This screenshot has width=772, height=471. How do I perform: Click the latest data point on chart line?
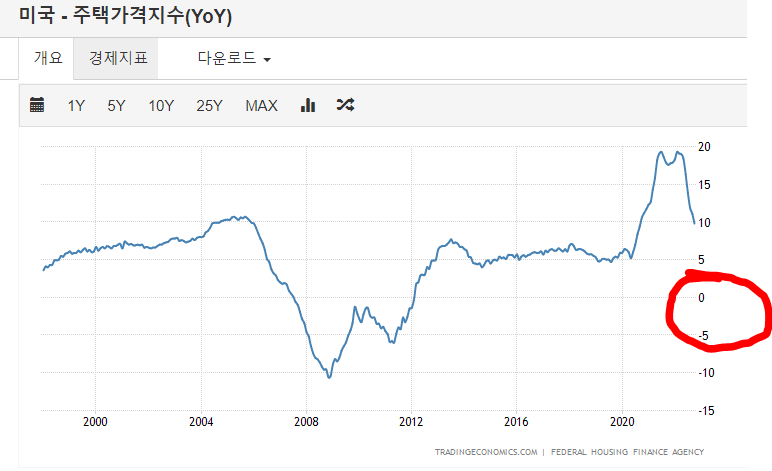694,223
